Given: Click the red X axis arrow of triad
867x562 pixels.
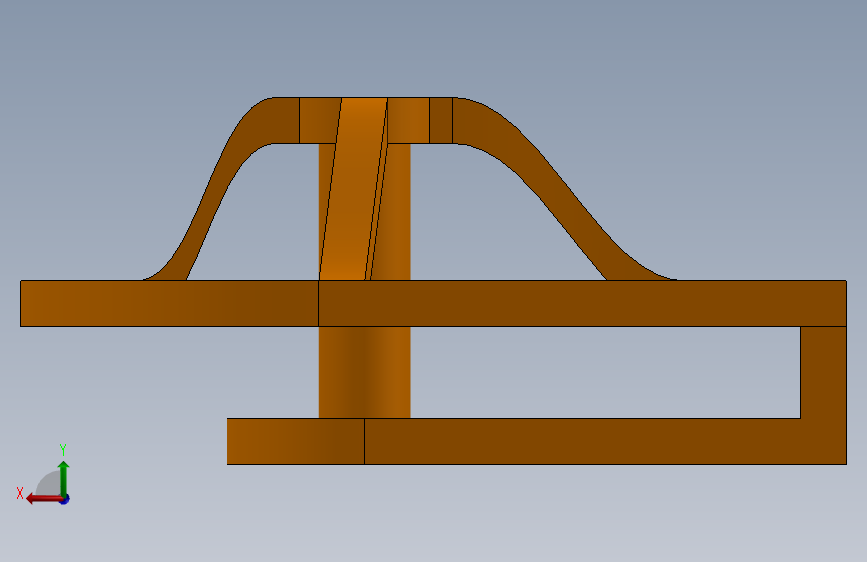Looking at the screenshot, I should click(x=43, y=499).
